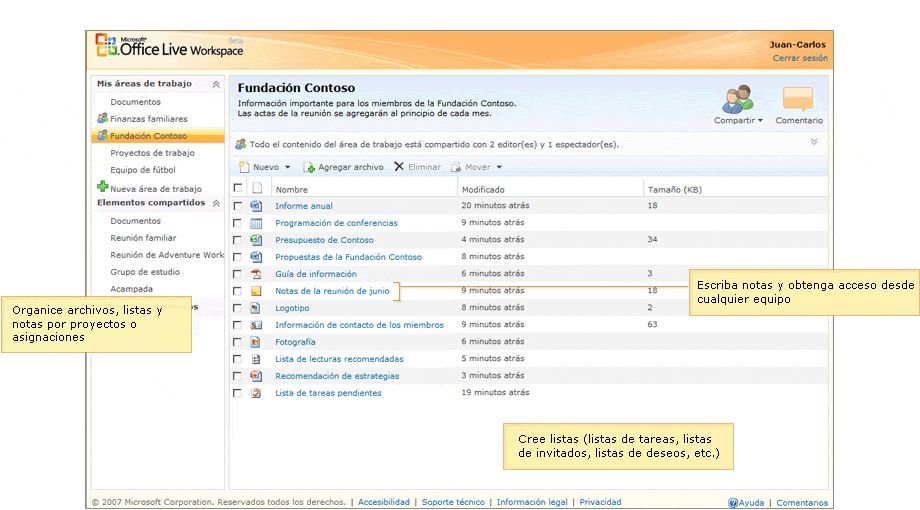Expand the sharing details chevron

point(814,142)
